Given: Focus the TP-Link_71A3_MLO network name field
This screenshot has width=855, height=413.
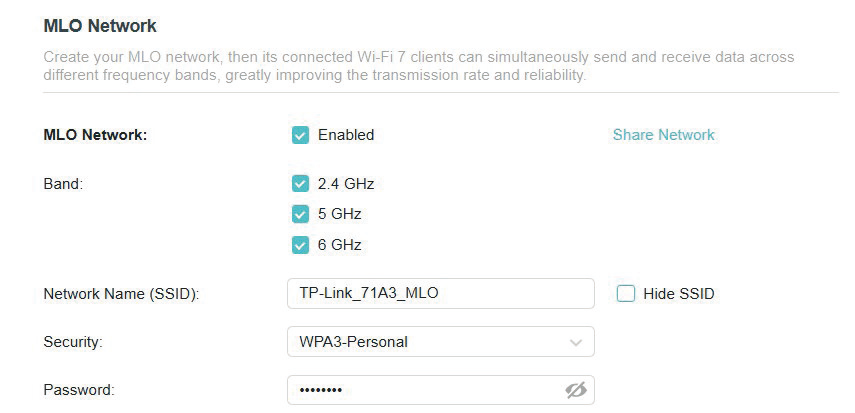Looking at the screenshot, I should [x=440, y=294].
